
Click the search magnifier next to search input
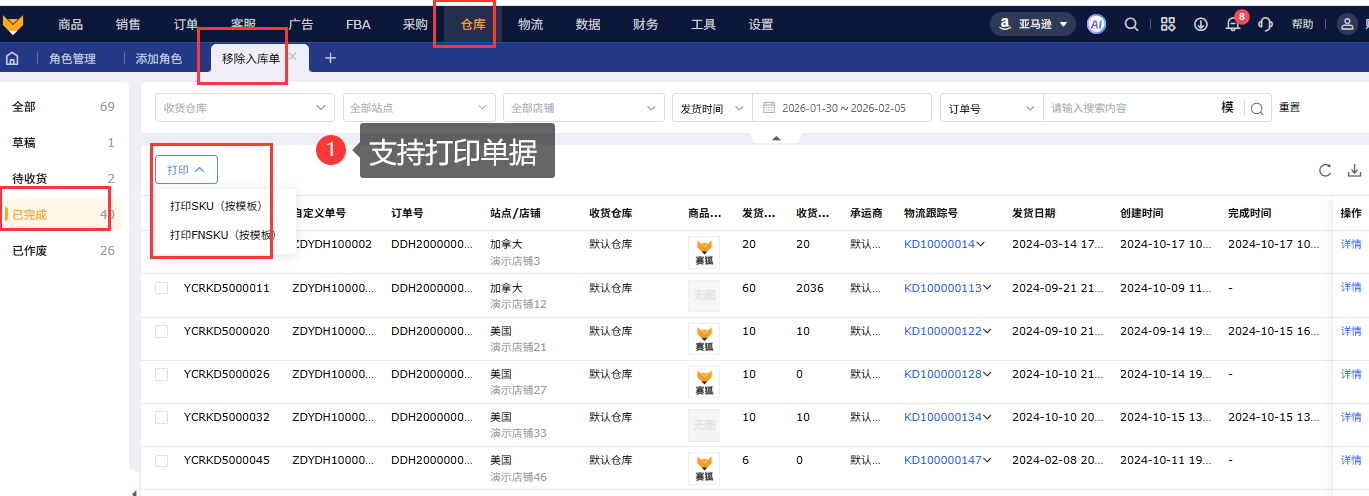pyautogui.click(x=1257, y=108)
